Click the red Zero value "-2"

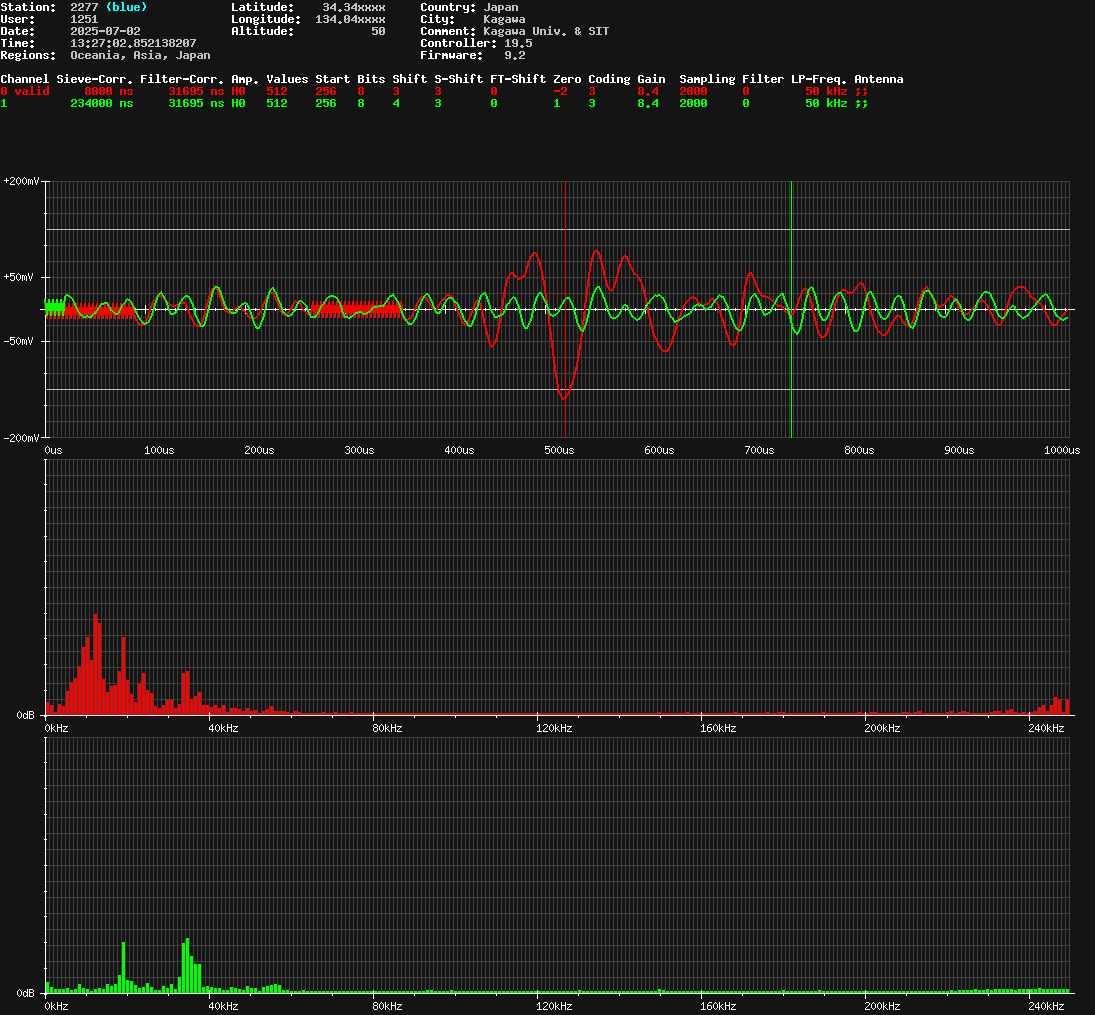pos(560,91)
